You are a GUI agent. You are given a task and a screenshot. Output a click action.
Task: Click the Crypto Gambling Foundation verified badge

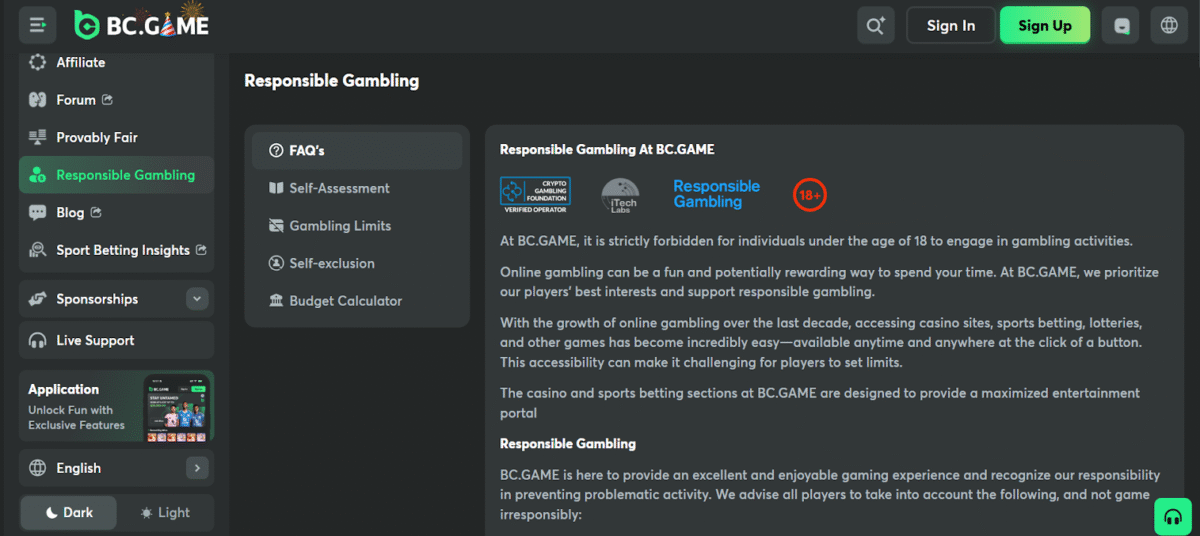click(x=535, y=195)
